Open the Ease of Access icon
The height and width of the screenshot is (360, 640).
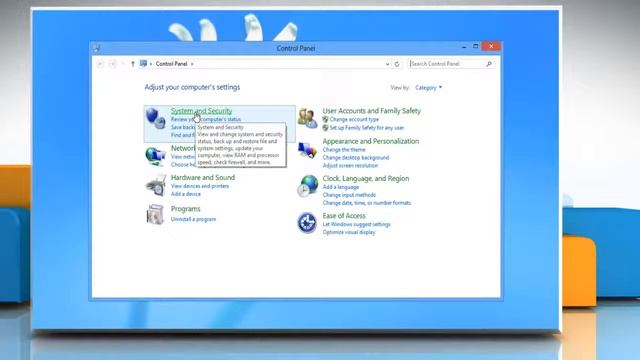click(307, 223)
